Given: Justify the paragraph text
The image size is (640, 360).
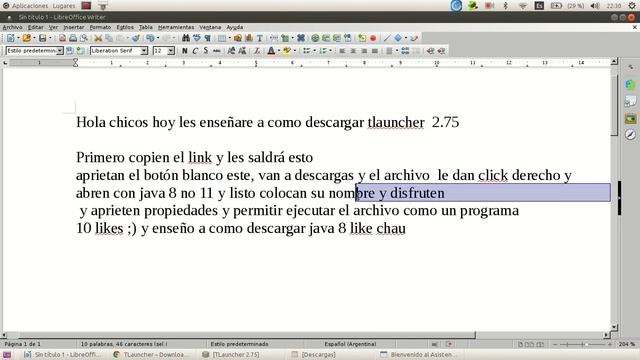Looking at the screenshot, I should coord(375,51).
